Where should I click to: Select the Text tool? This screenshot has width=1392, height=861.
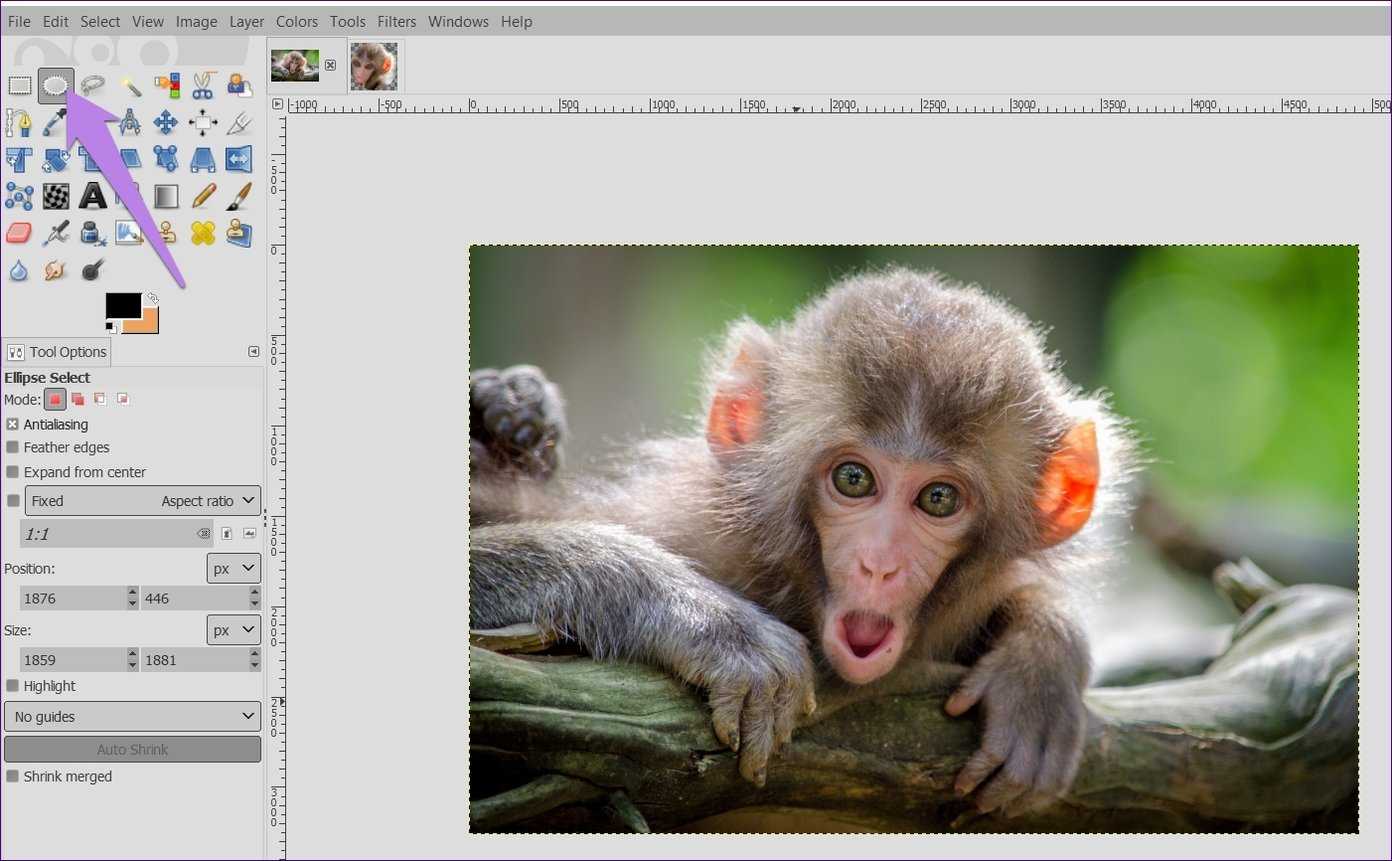(93, 196)
